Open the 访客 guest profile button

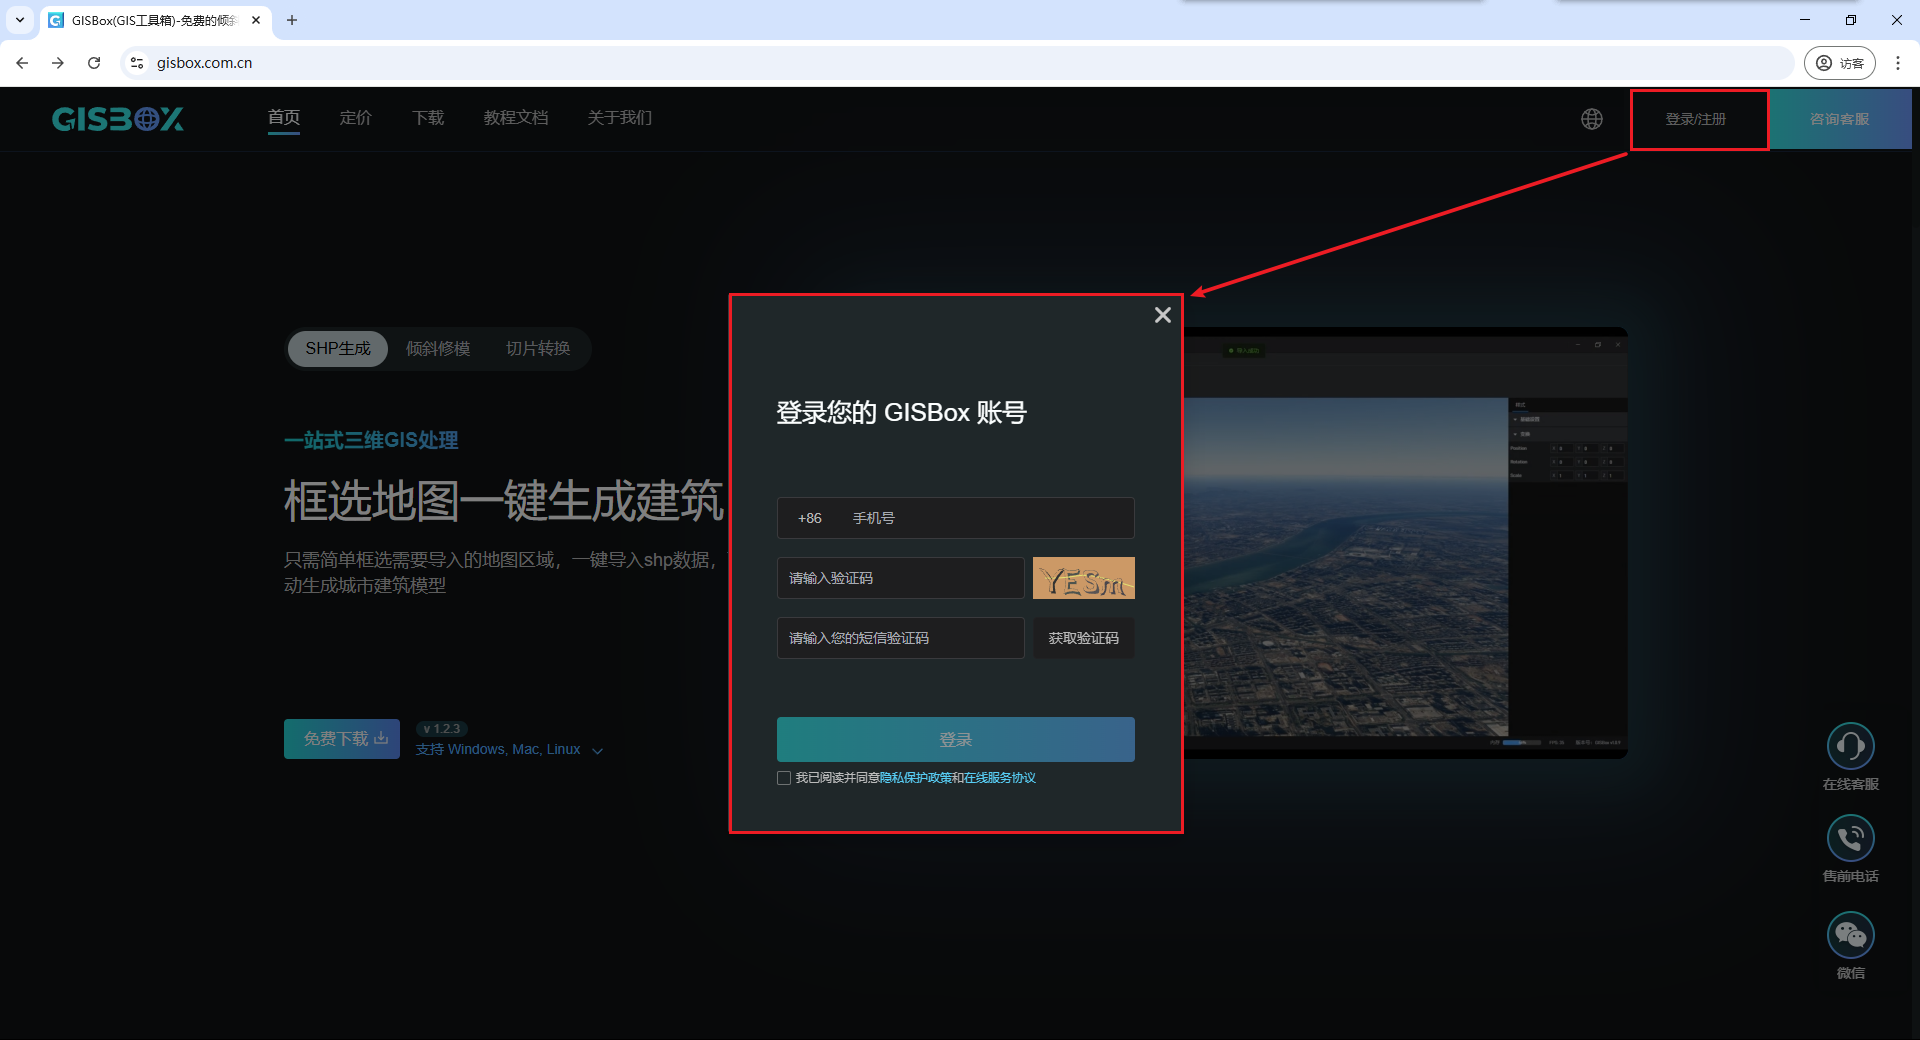[x=1839, y=62]
